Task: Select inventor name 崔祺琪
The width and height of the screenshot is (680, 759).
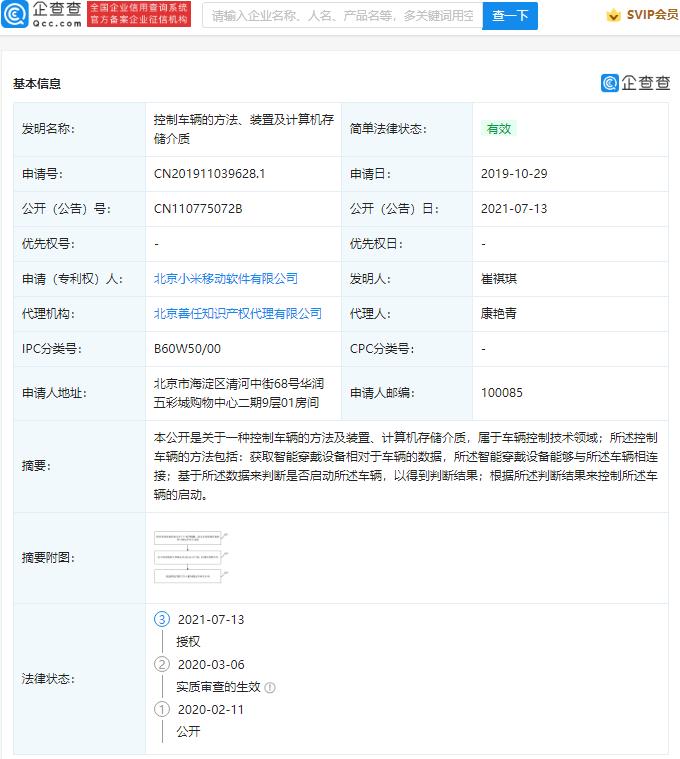Action: pyautogui.click(x=499, y=279)
